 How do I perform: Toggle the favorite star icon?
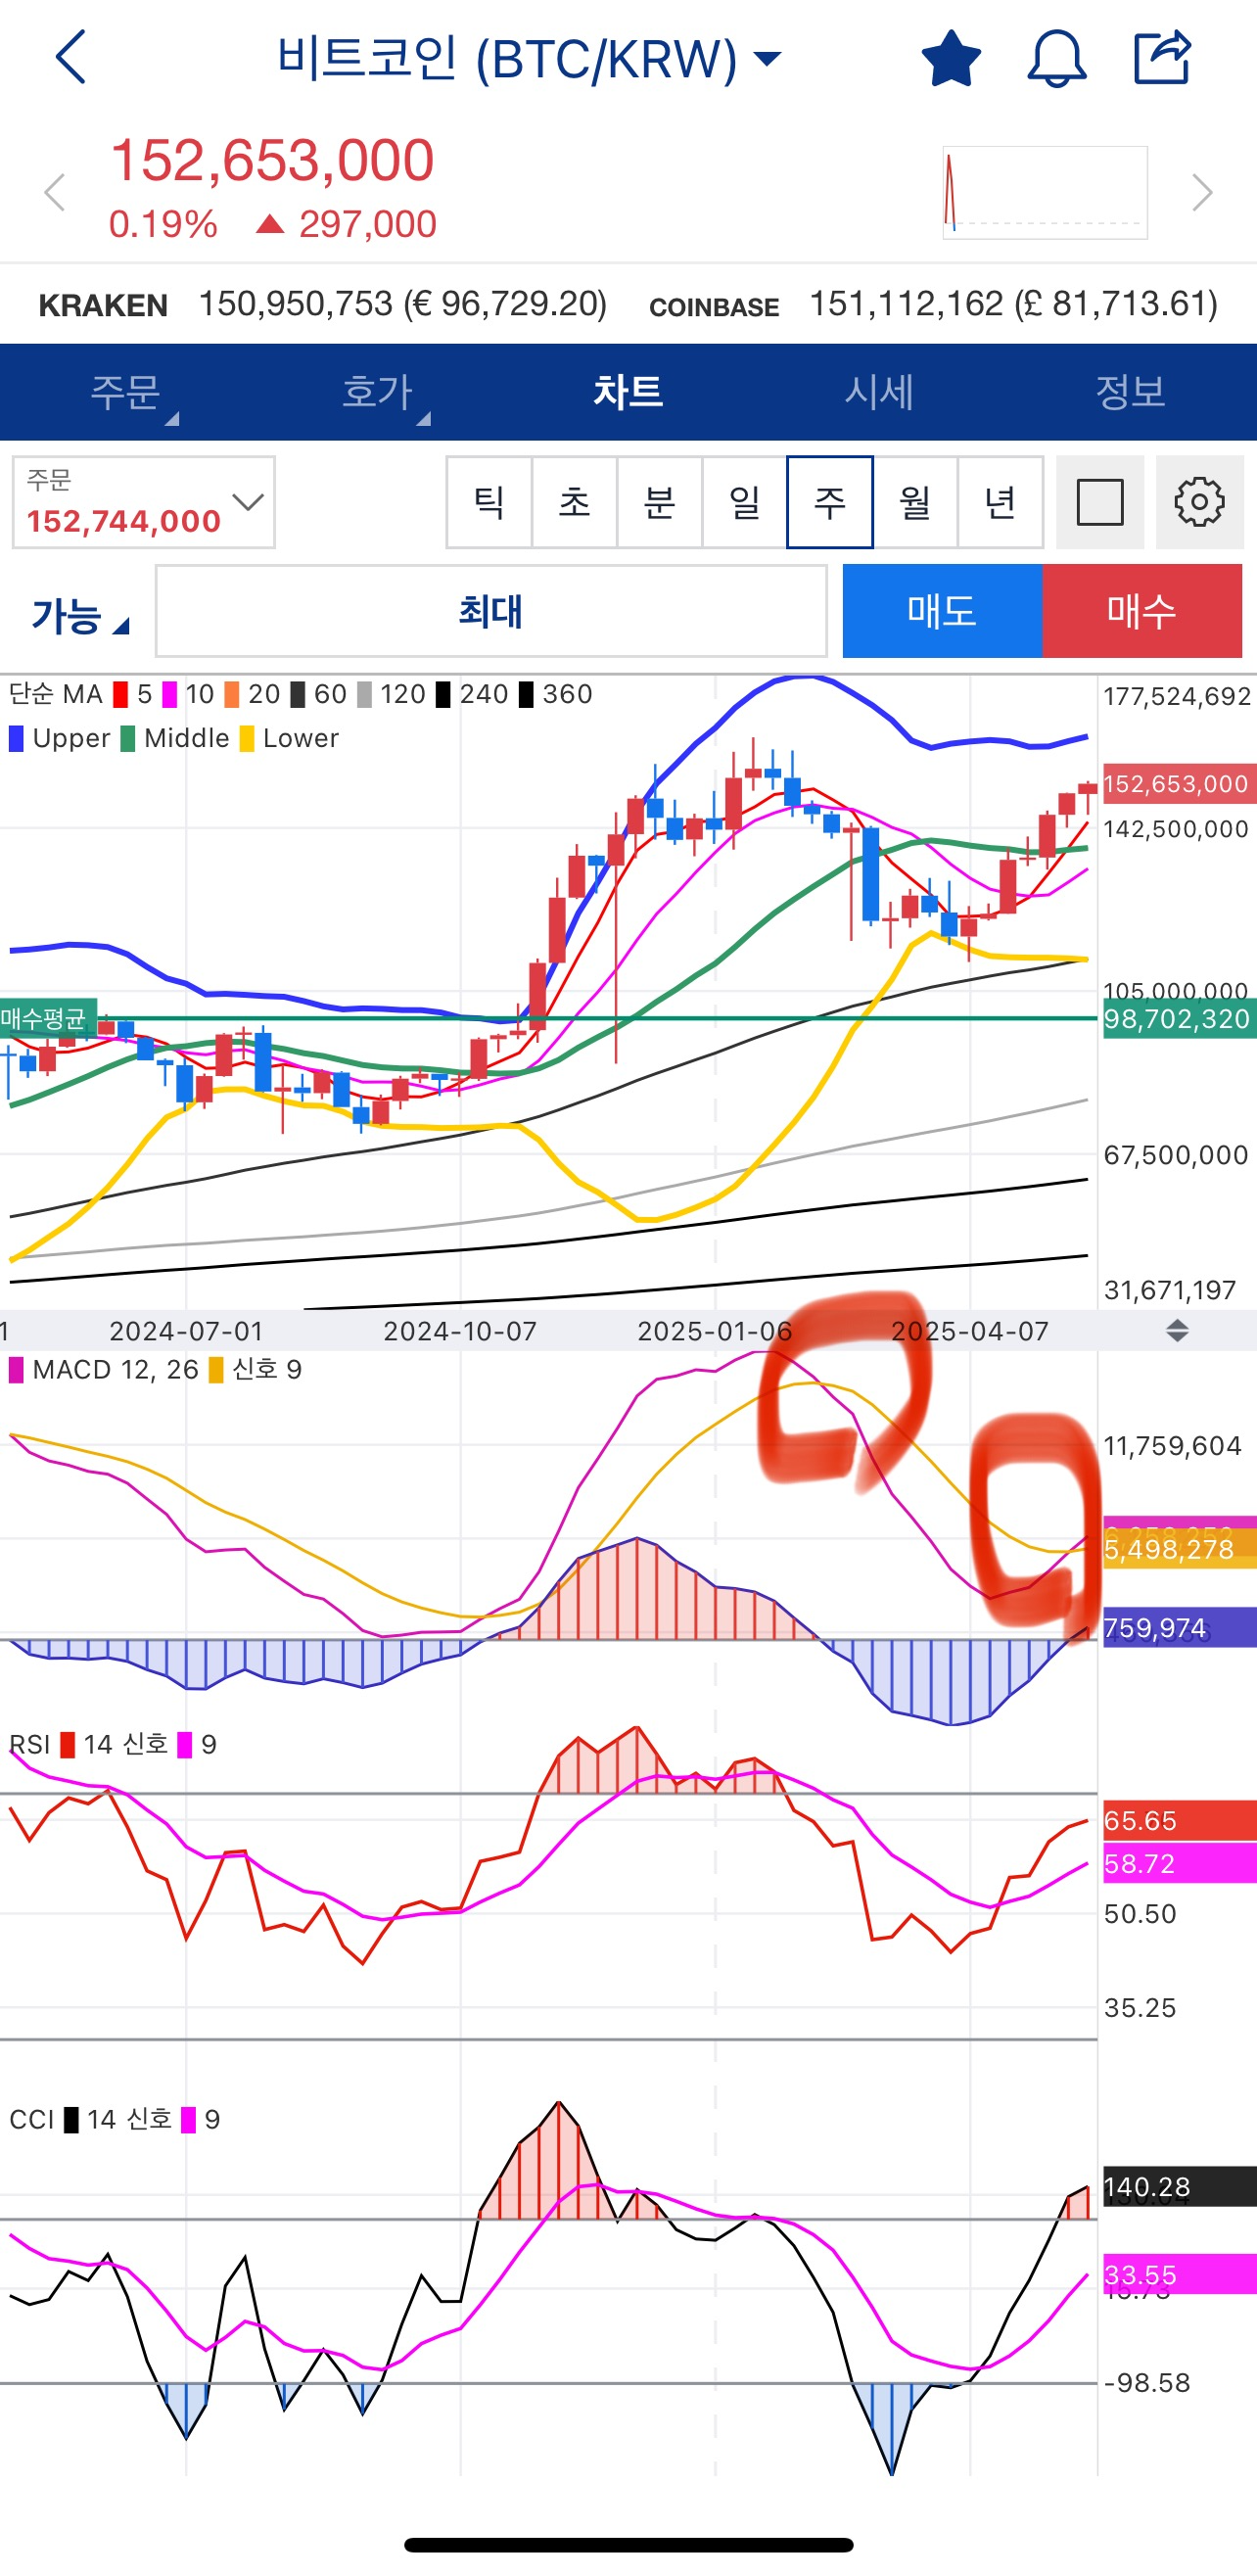click(x=950, y=58)
